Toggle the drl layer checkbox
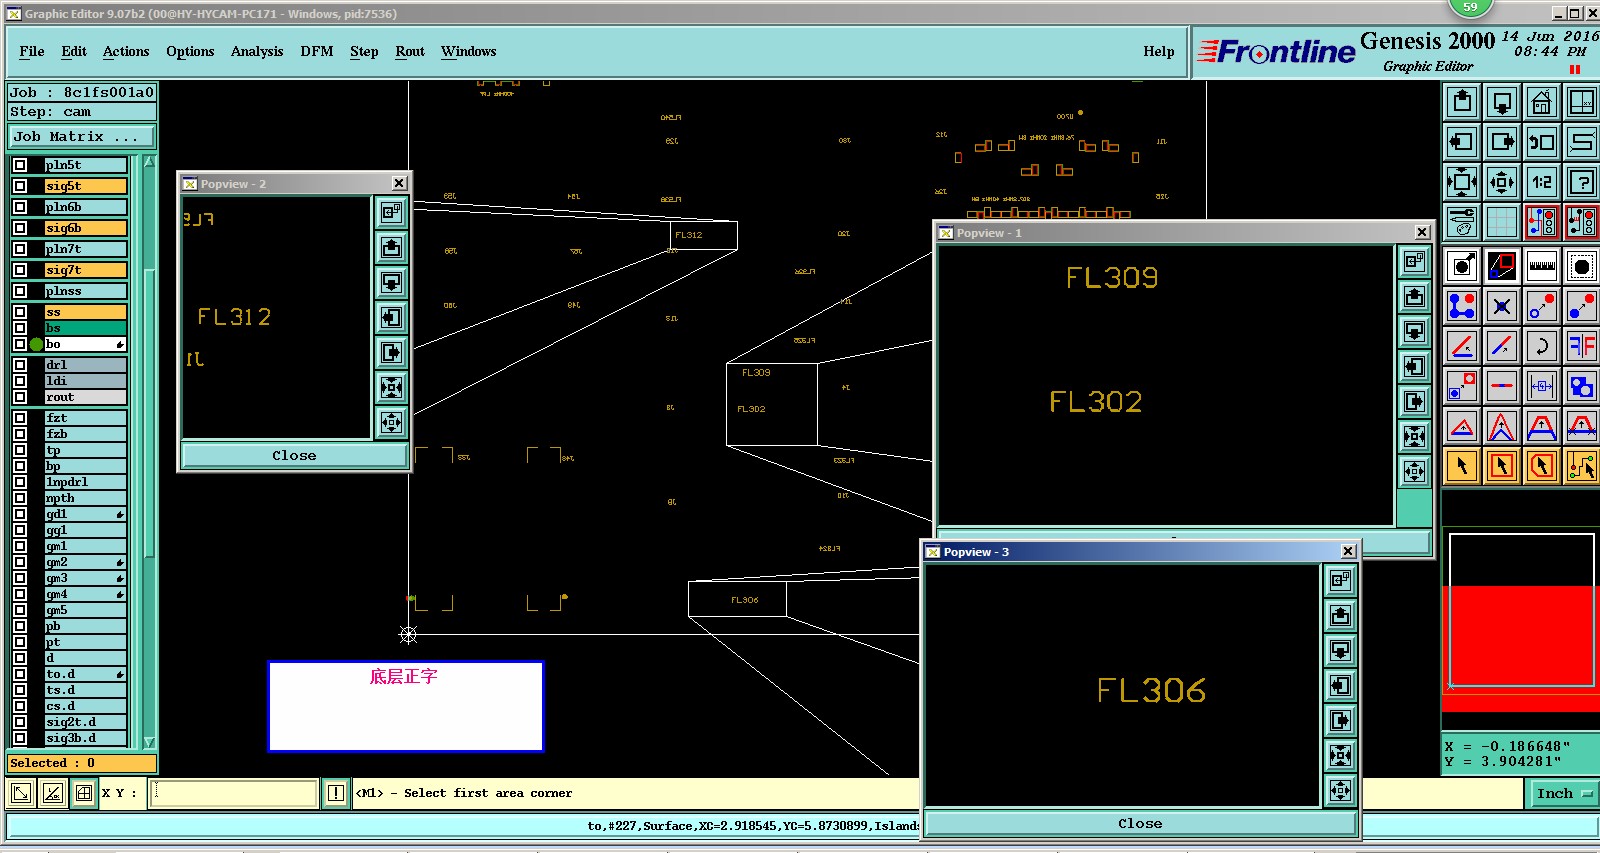1600x853 pixels. (x=20, y=365)
